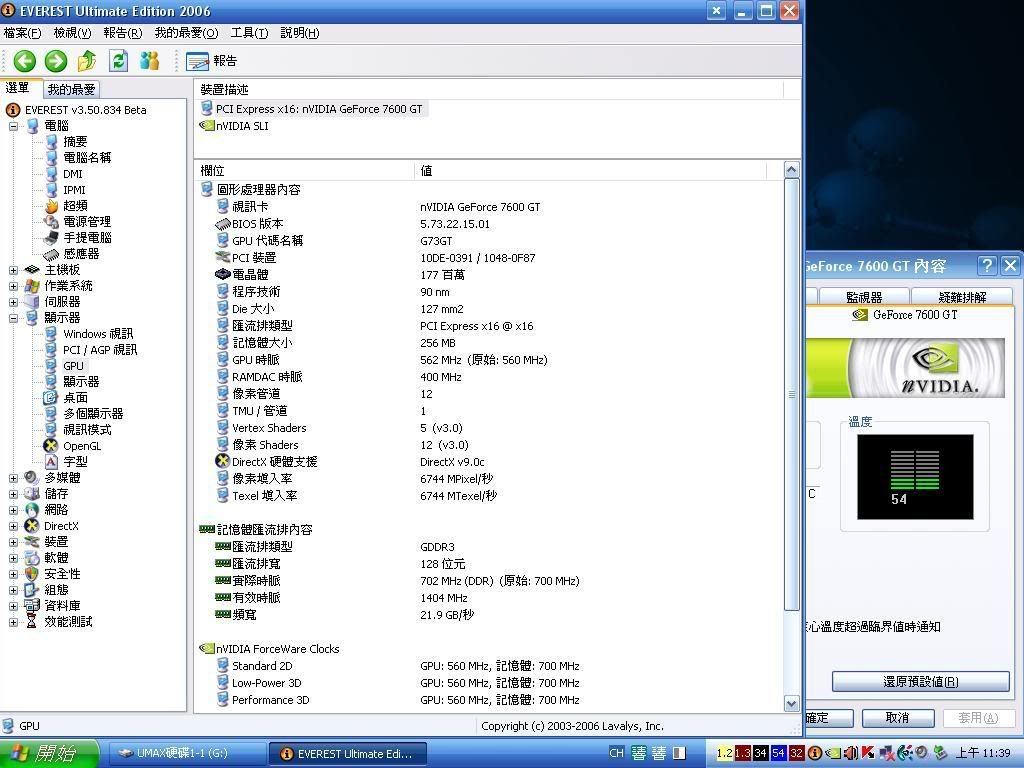
Task: Click the 報告 report button in toolbar
Action: [x=211, y=61]
